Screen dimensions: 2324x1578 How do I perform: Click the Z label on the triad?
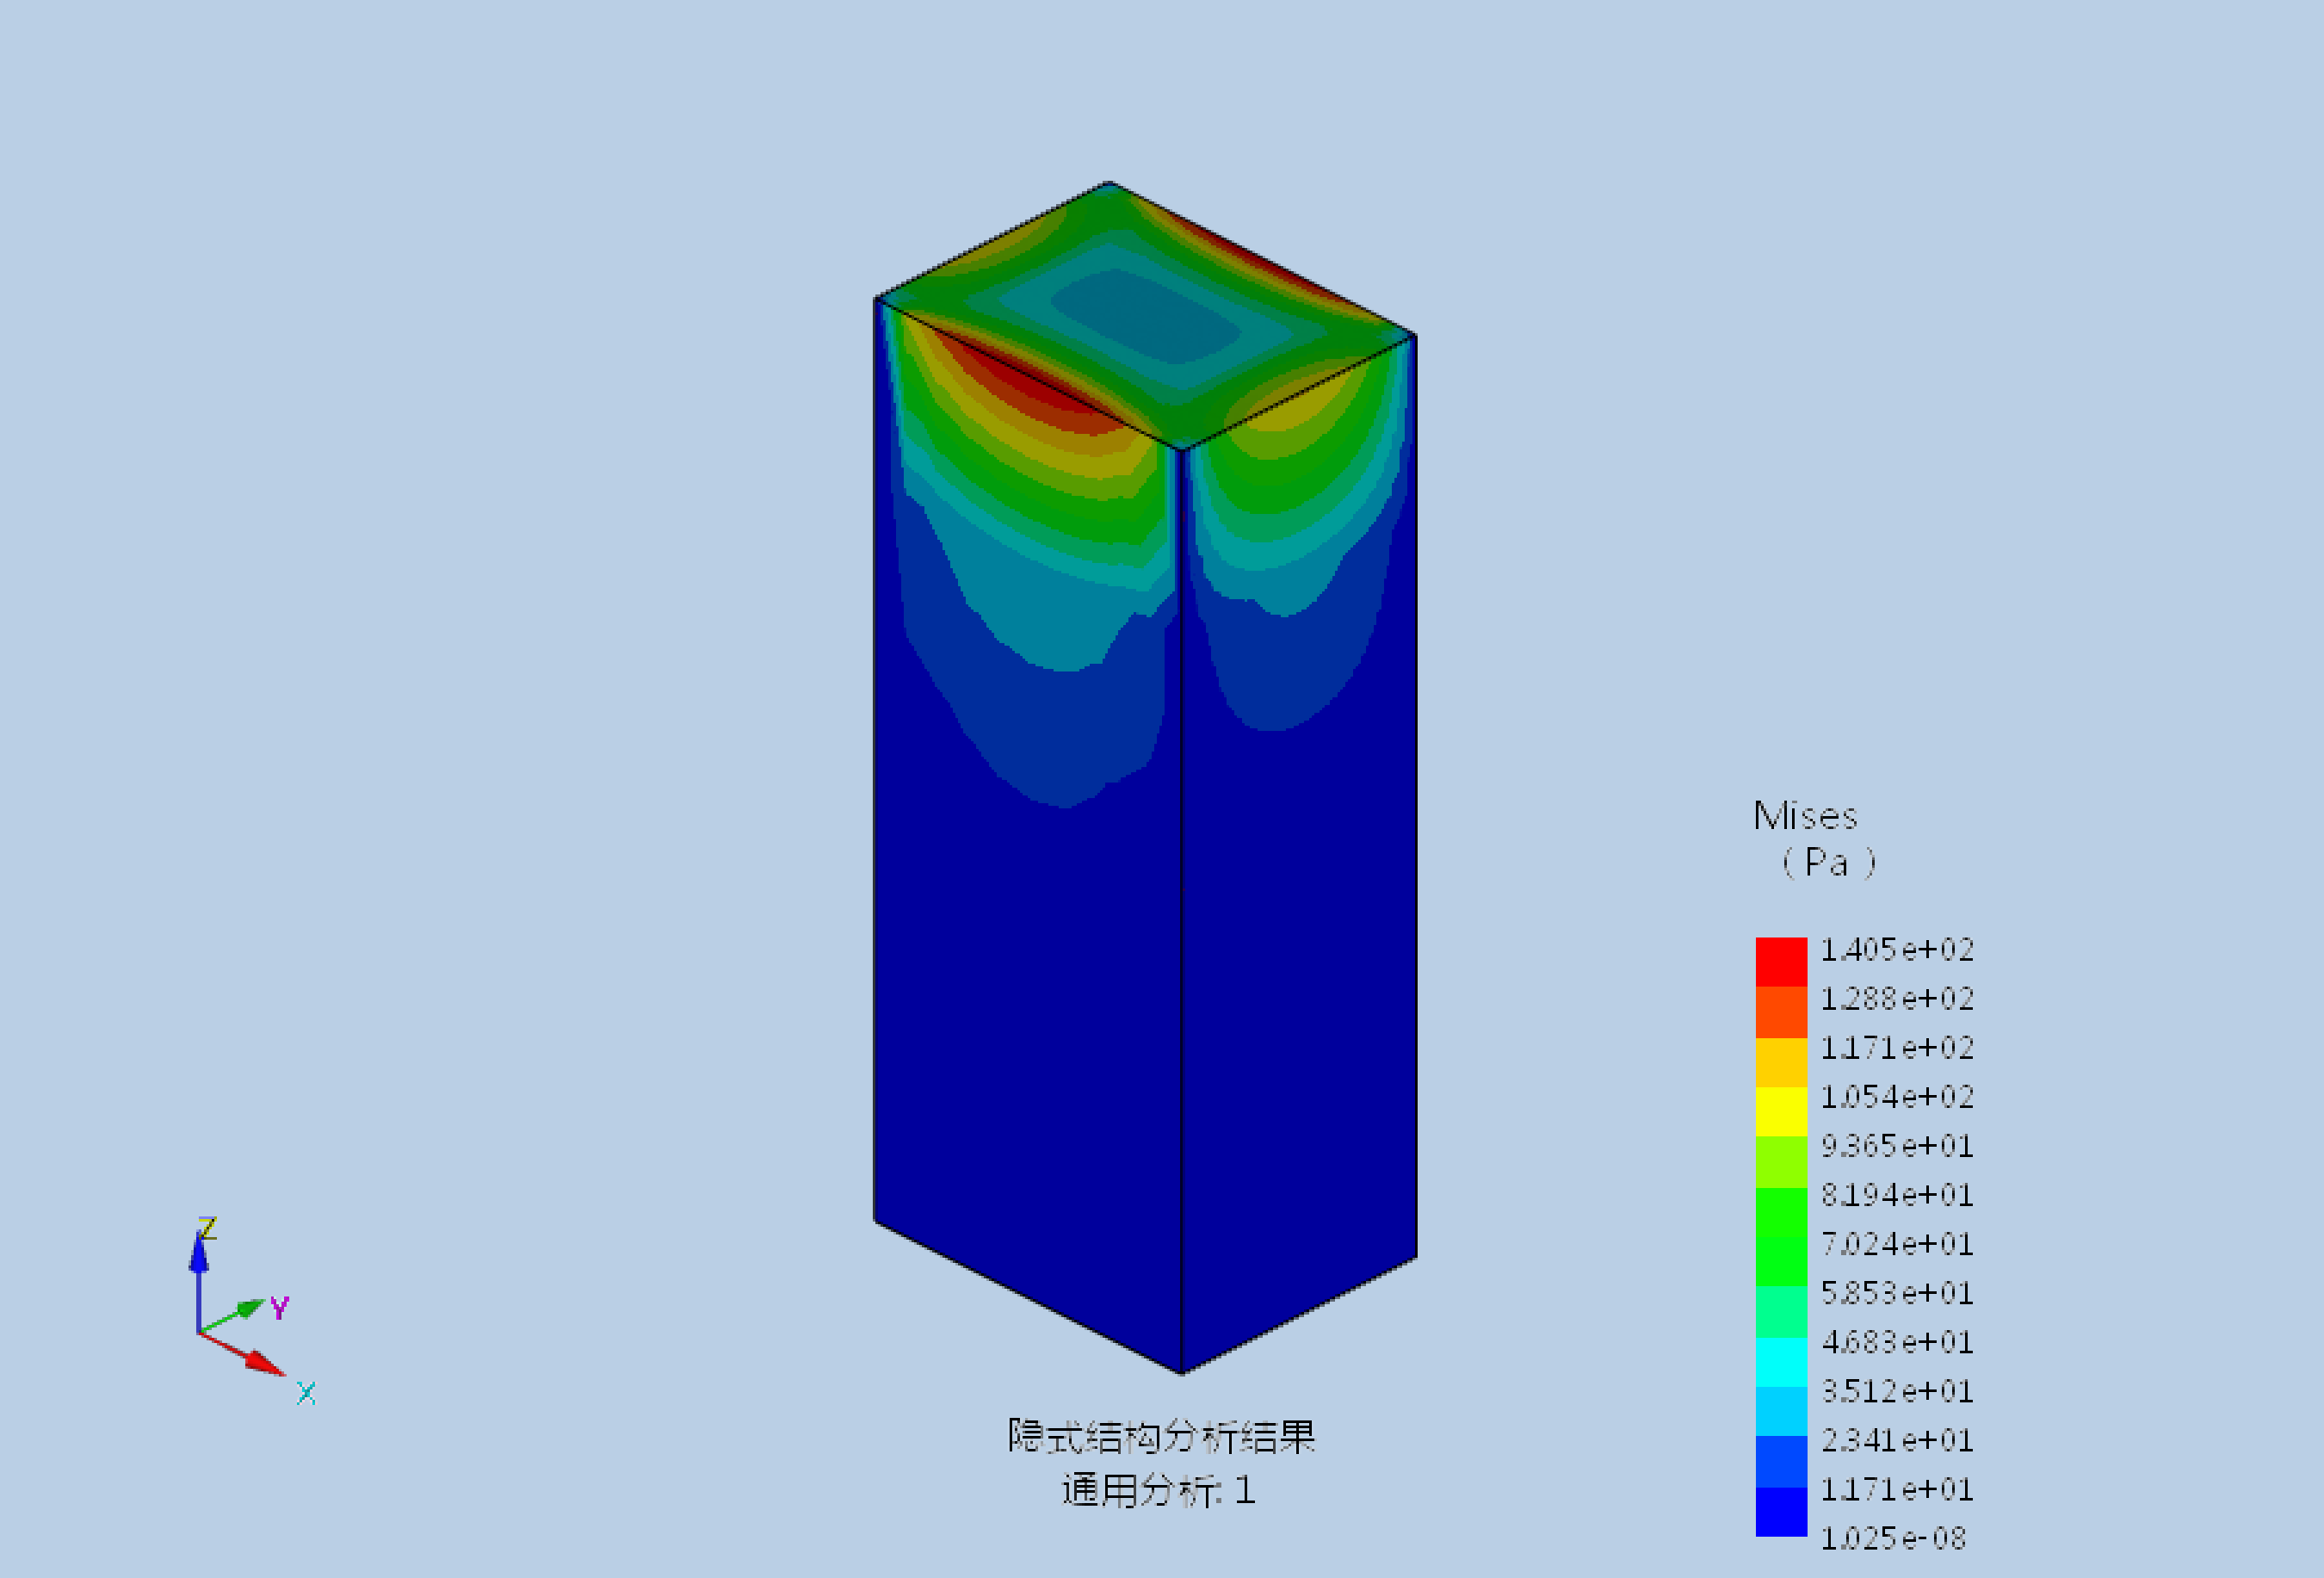coord(207,1227)
